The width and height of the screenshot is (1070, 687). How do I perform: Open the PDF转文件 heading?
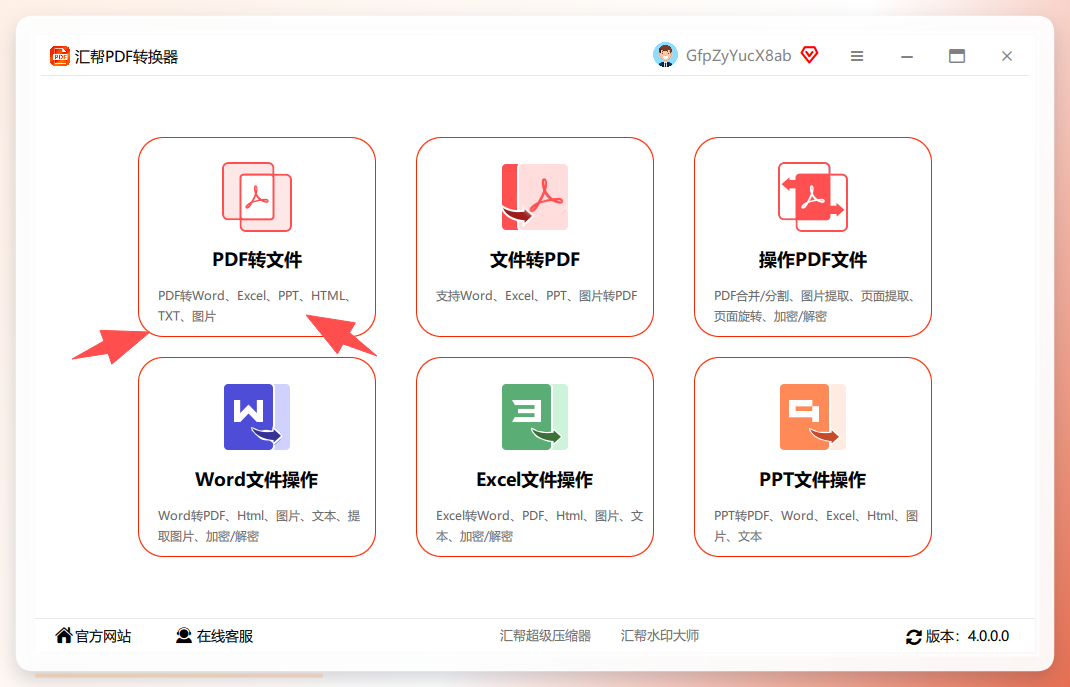257,260
